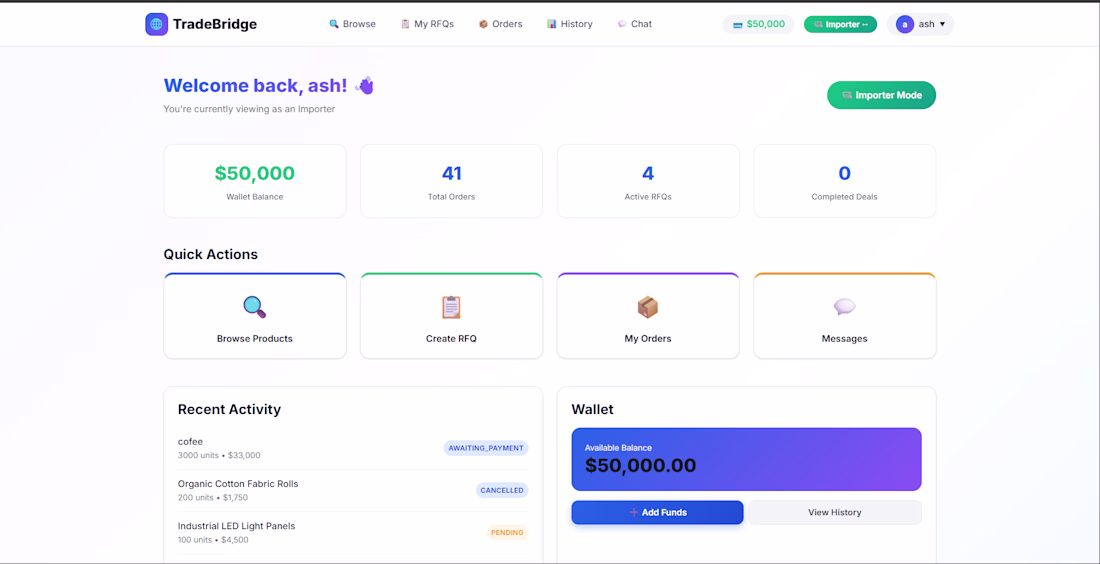The image size is (1100, 564).
Task: Click the TradeBridge globe logo icon
Action: point(156,24)
